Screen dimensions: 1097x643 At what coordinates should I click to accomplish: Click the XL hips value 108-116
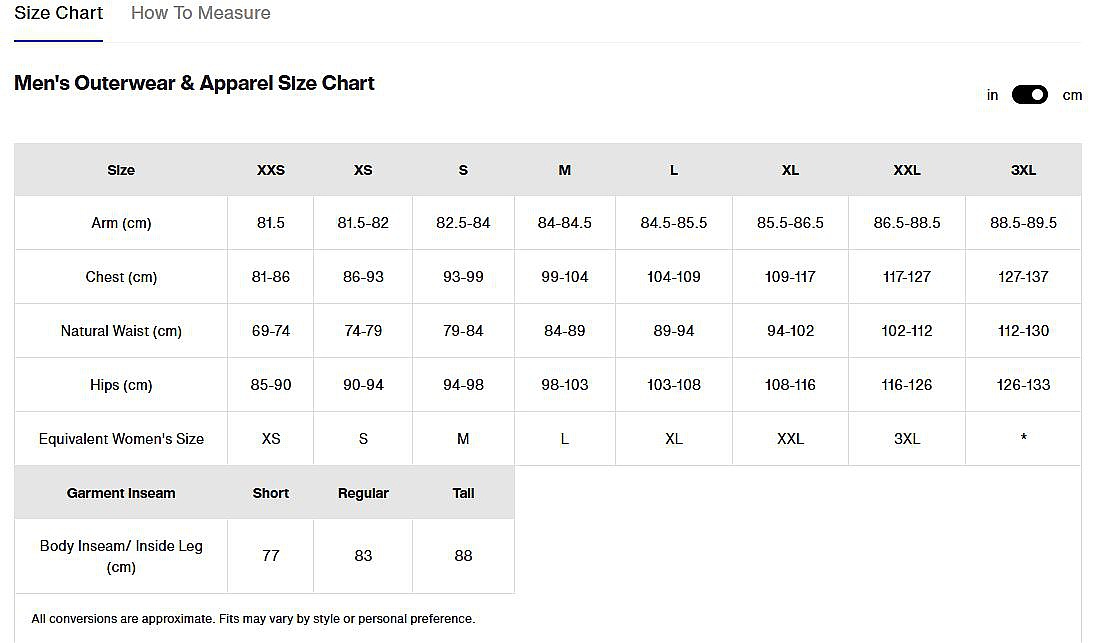click(x=790, y=385)
